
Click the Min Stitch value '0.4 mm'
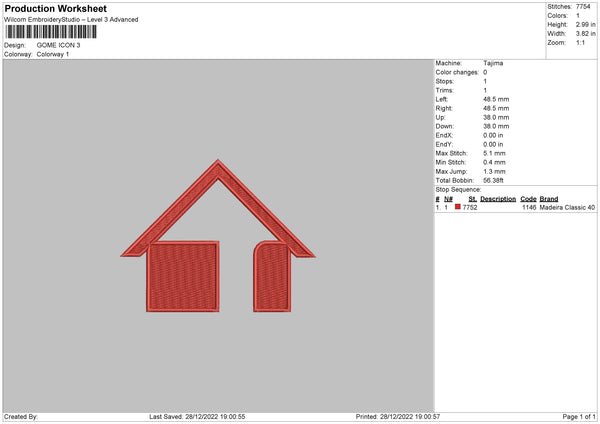pos(494,163)
